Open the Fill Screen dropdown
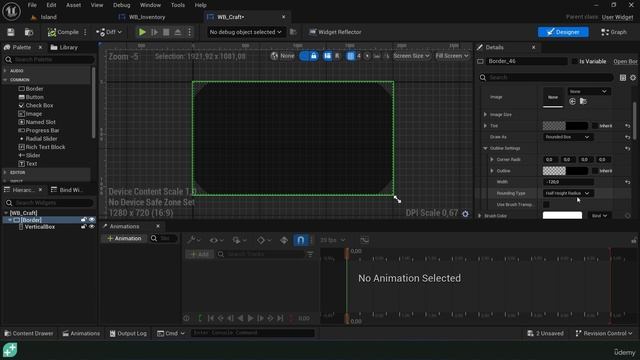This screenshot has width=640, height=360. click(452, 56)
